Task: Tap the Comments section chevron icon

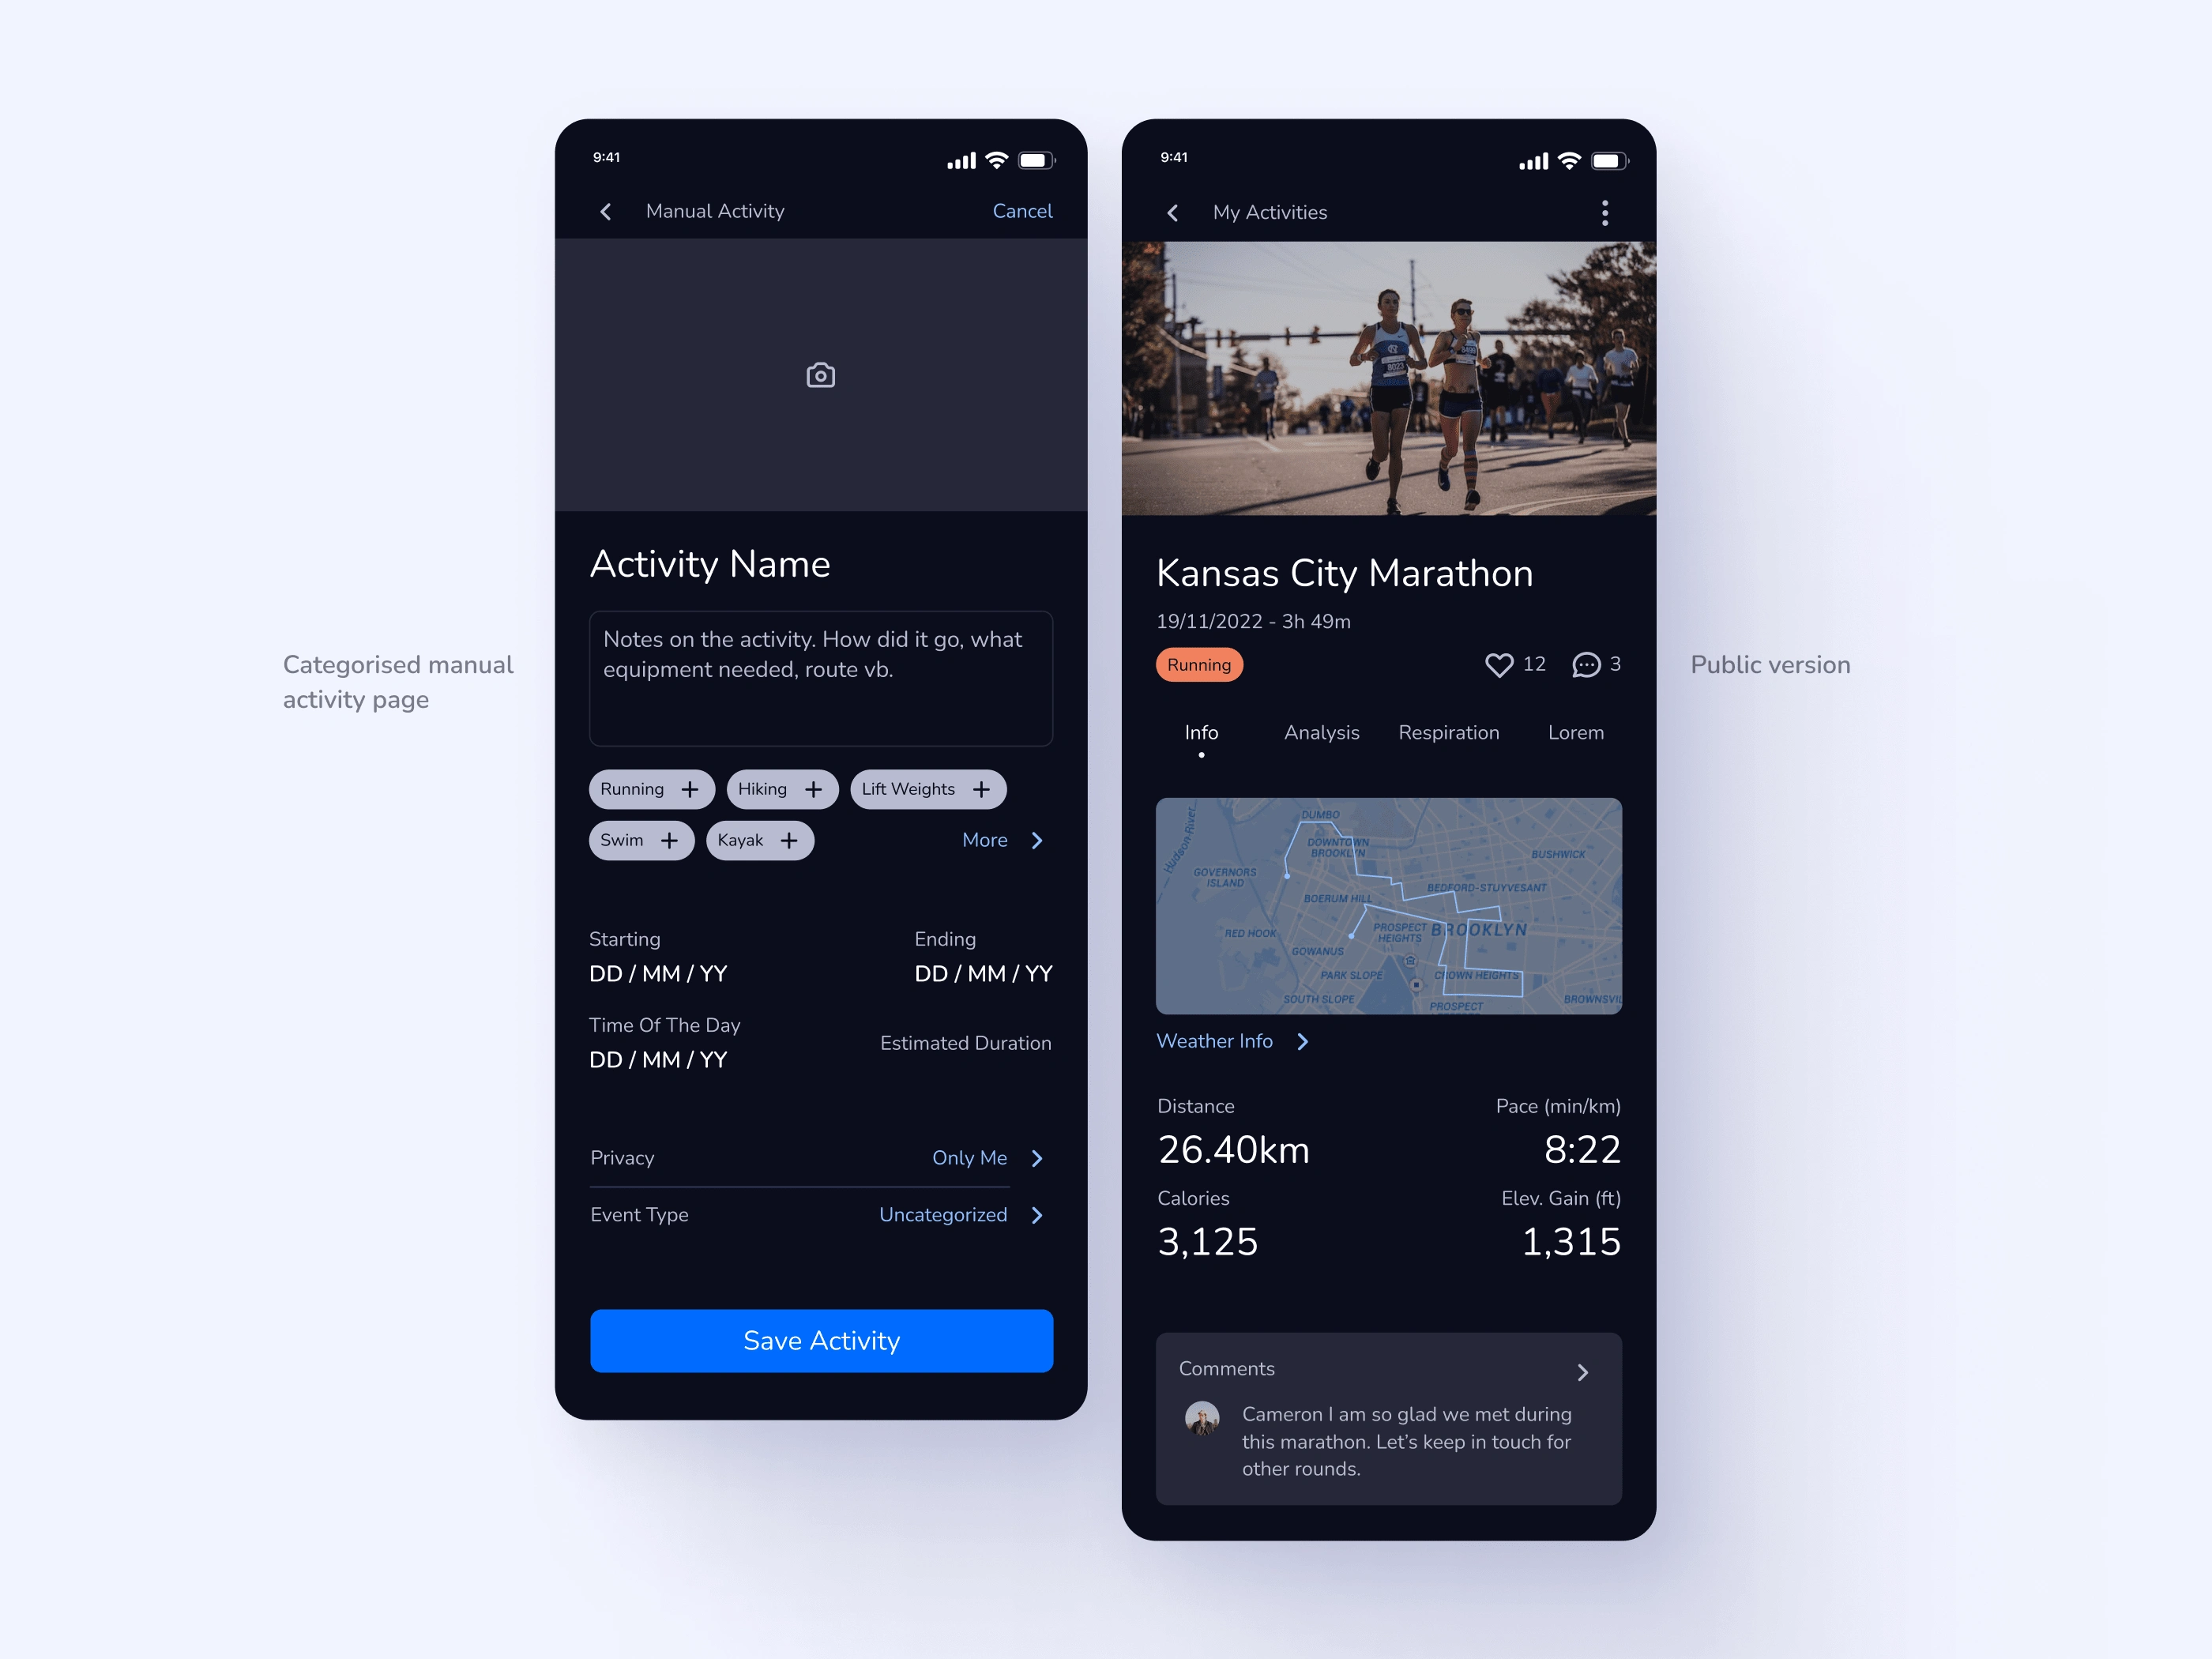Action: click(1582, 1371)
